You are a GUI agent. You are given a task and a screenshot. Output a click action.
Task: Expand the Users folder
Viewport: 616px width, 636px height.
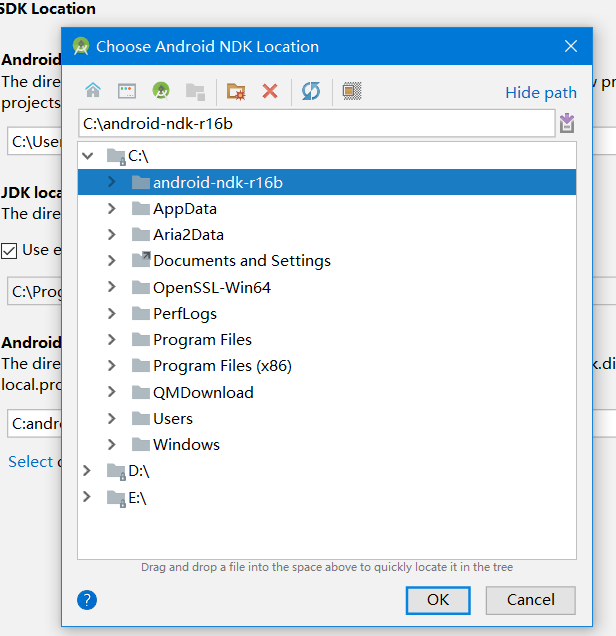point(112,418)
